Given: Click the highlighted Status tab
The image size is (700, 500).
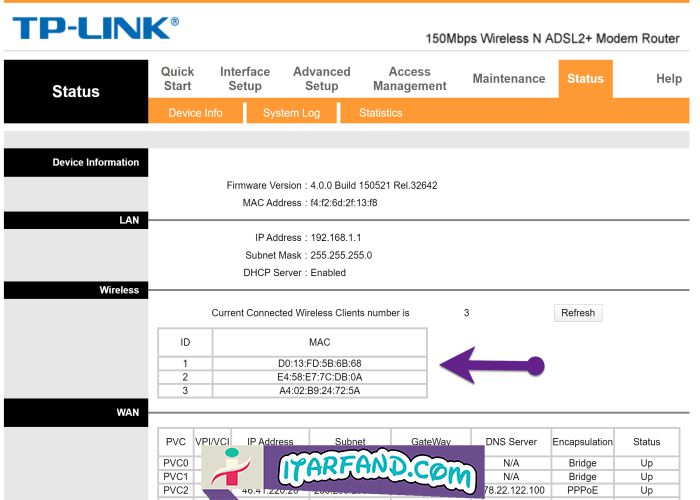Looking at the screenshot, I should [585, 79].
